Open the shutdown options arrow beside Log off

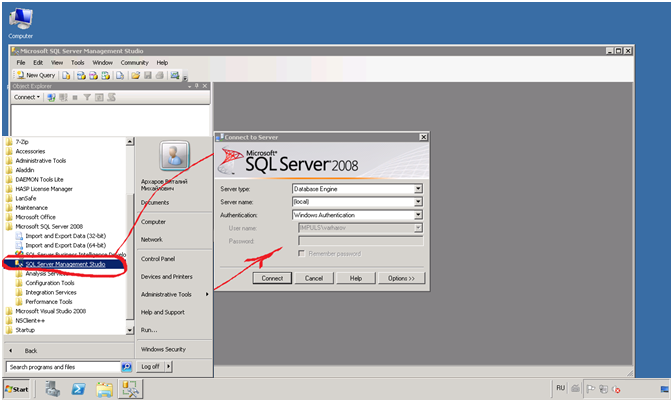(x=168, y=367)
